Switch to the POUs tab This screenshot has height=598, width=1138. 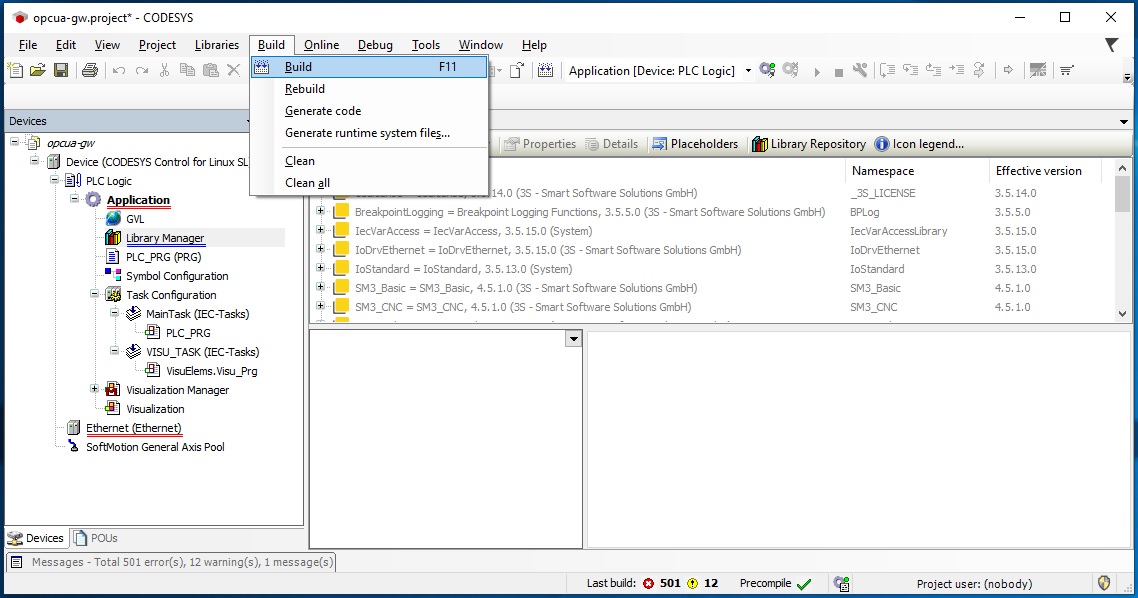(96, 538)
